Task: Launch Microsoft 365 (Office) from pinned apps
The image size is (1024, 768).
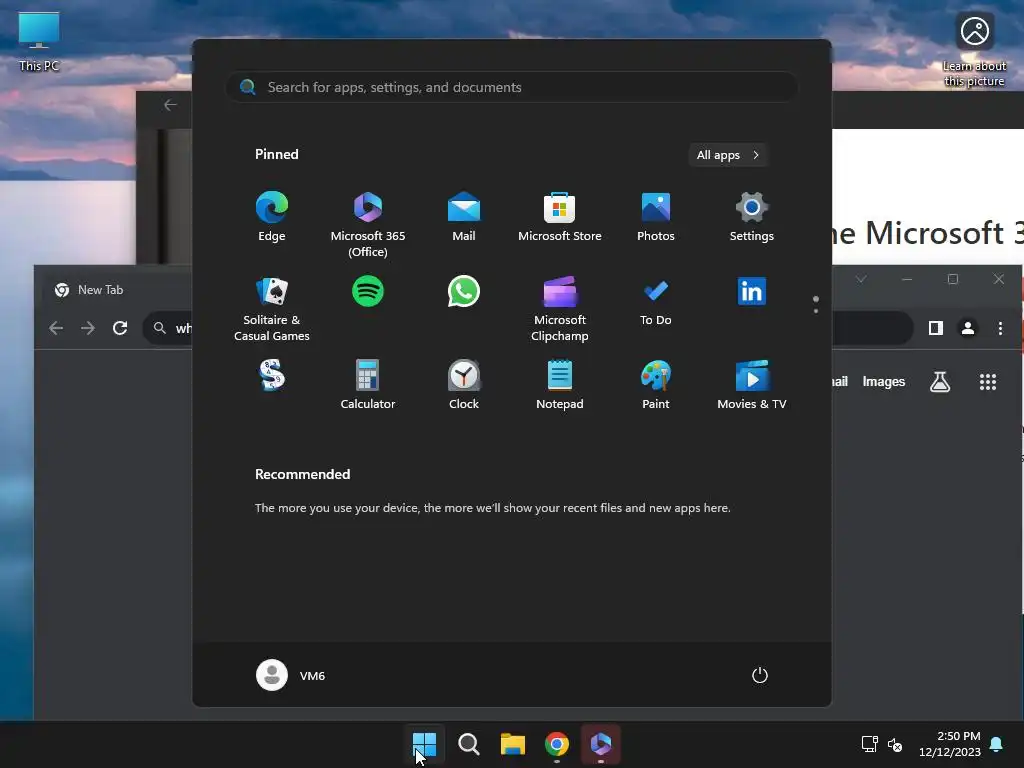Action: coord(368,224)
